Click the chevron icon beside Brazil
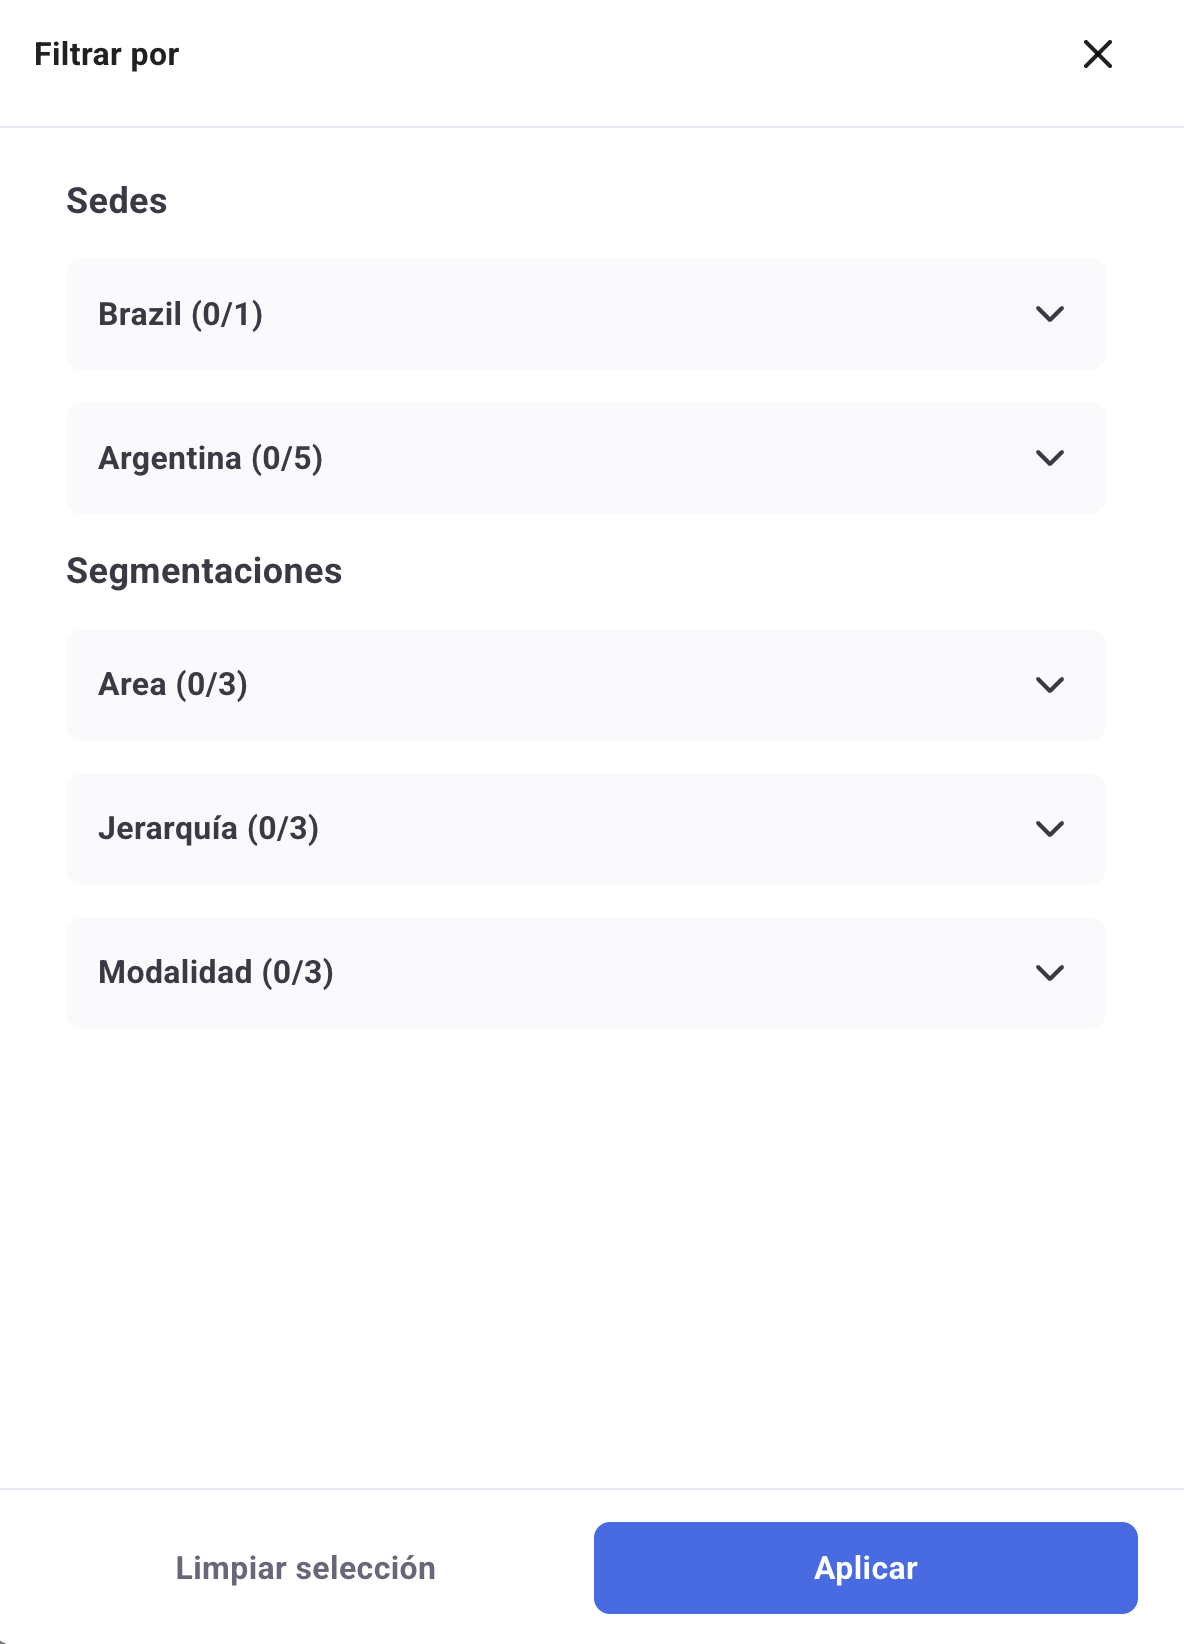This screenshot has width=1184, height=1644. coord(1050,314)
